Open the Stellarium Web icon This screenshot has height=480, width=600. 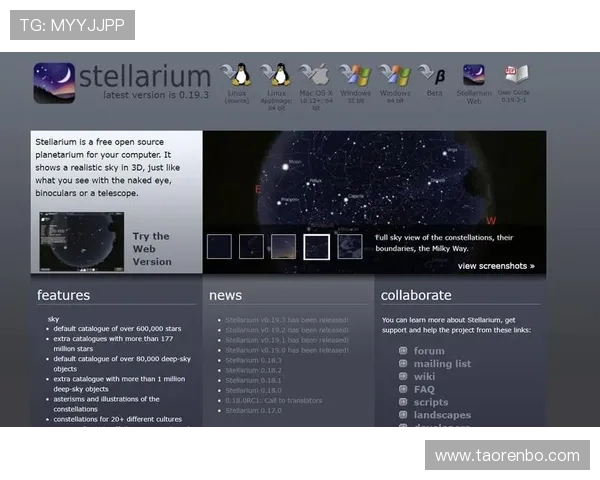click(x=474, y=75)
